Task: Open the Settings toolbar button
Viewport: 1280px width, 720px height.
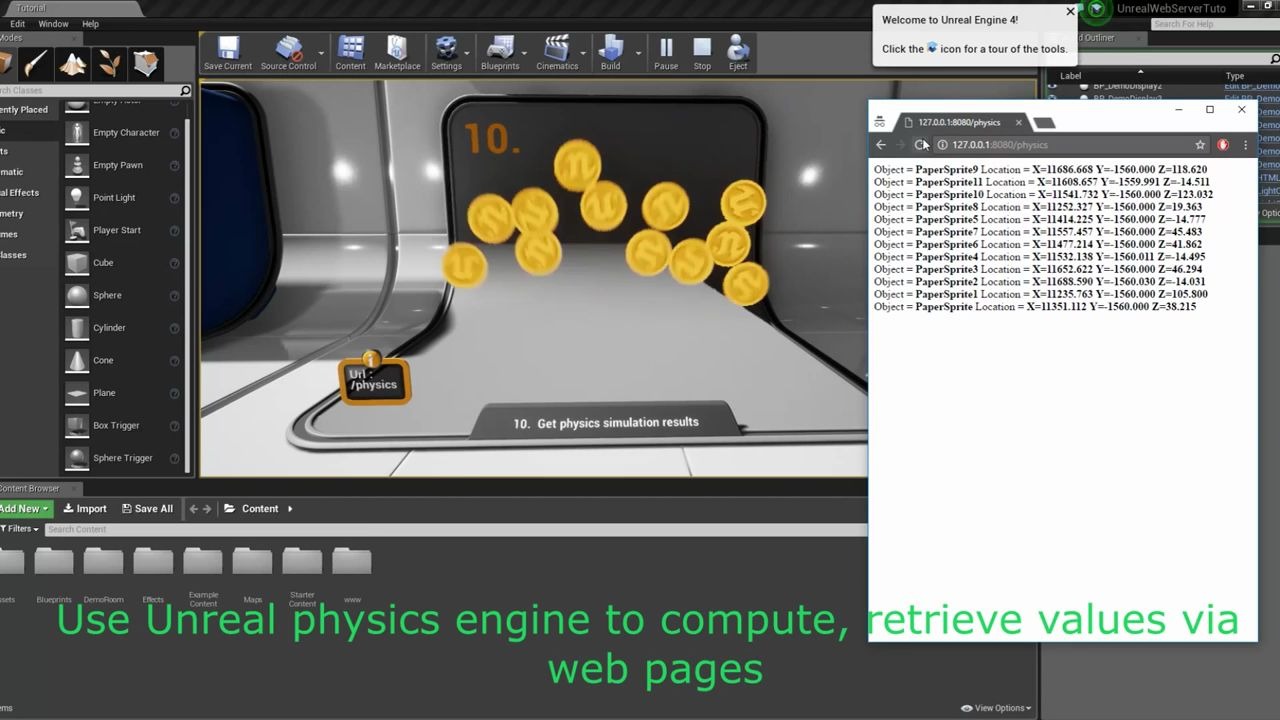Action: coord(446,53)
